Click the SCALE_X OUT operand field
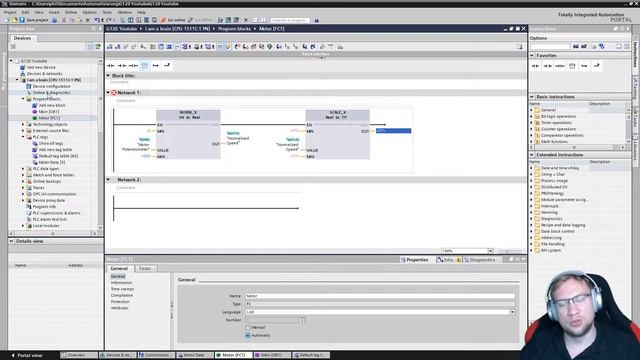 [x=393, y=131]
